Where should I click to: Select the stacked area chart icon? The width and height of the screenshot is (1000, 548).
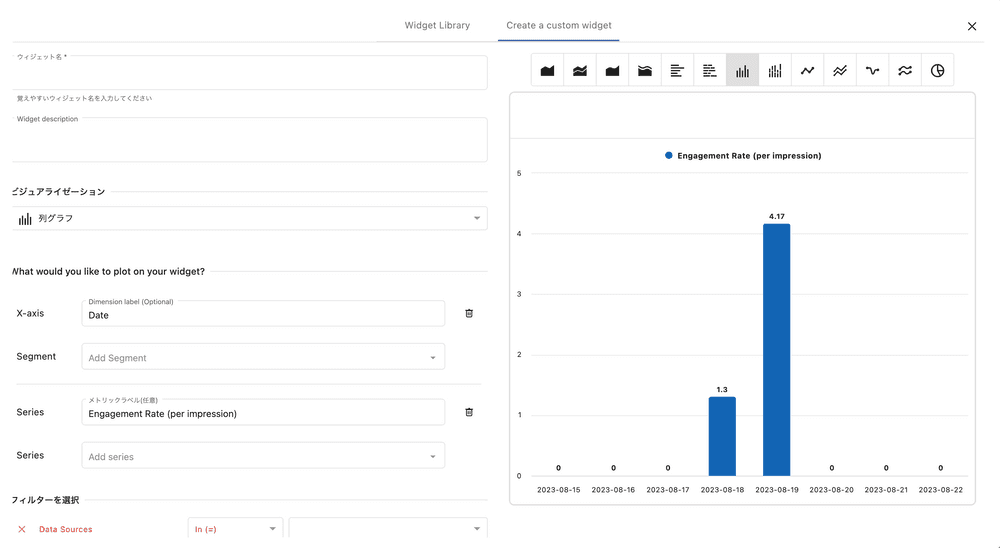[580, 70]
